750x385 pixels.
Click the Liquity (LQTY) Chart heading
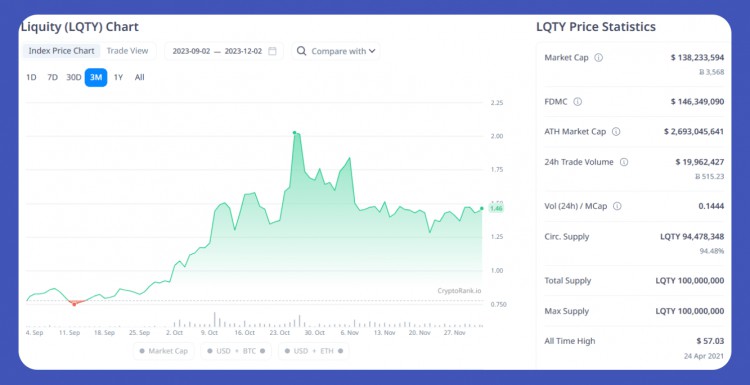pos(80,27)
